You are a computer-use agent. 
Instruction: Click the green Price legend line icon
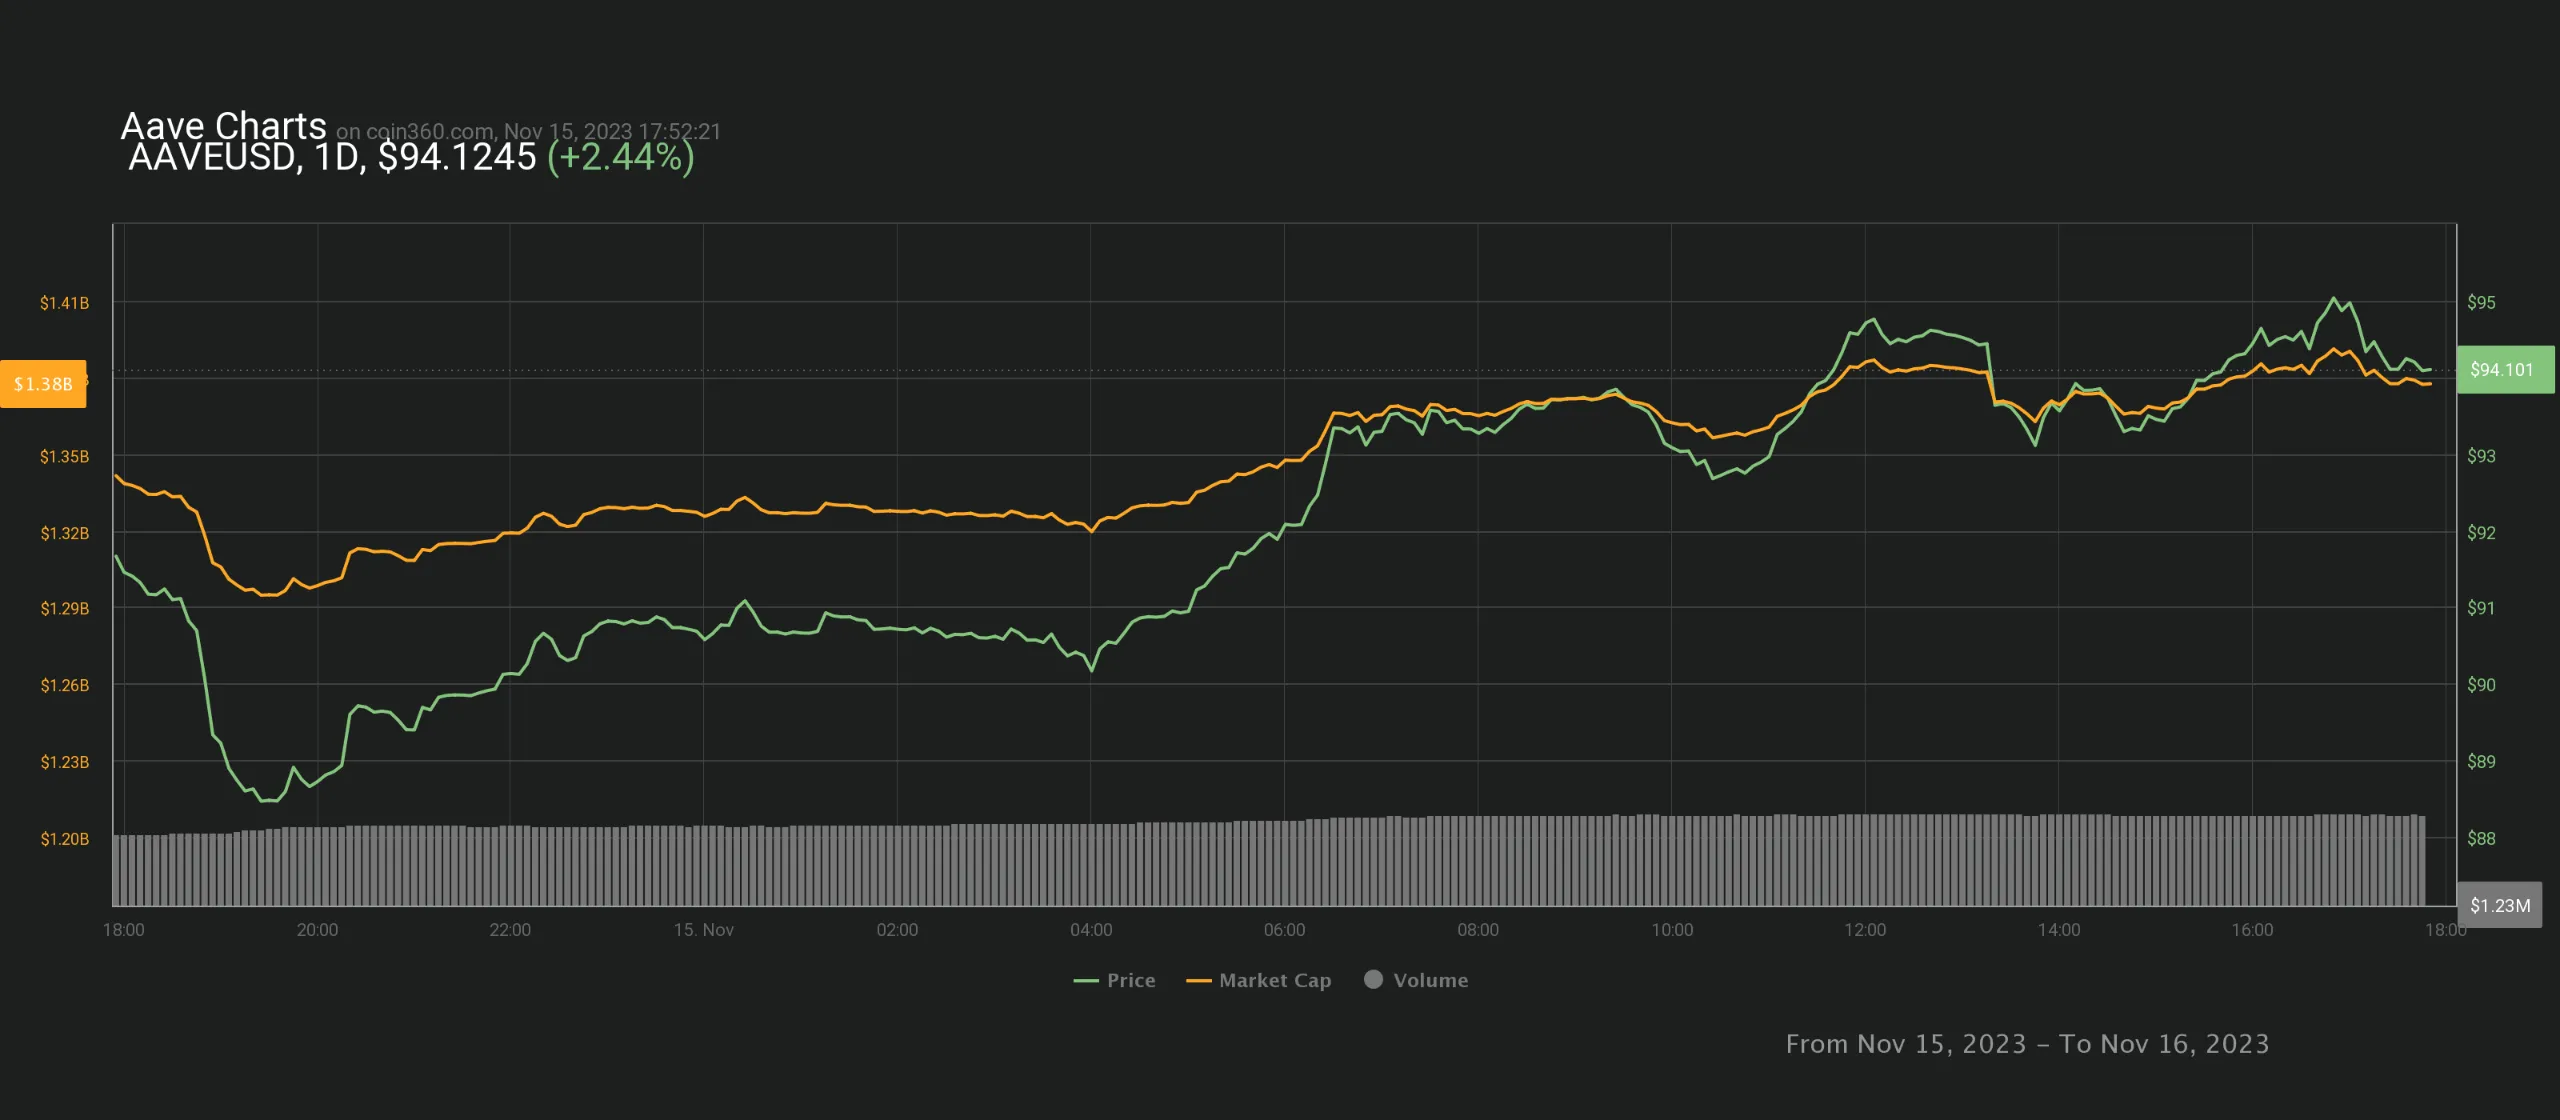click(1085, 981)
